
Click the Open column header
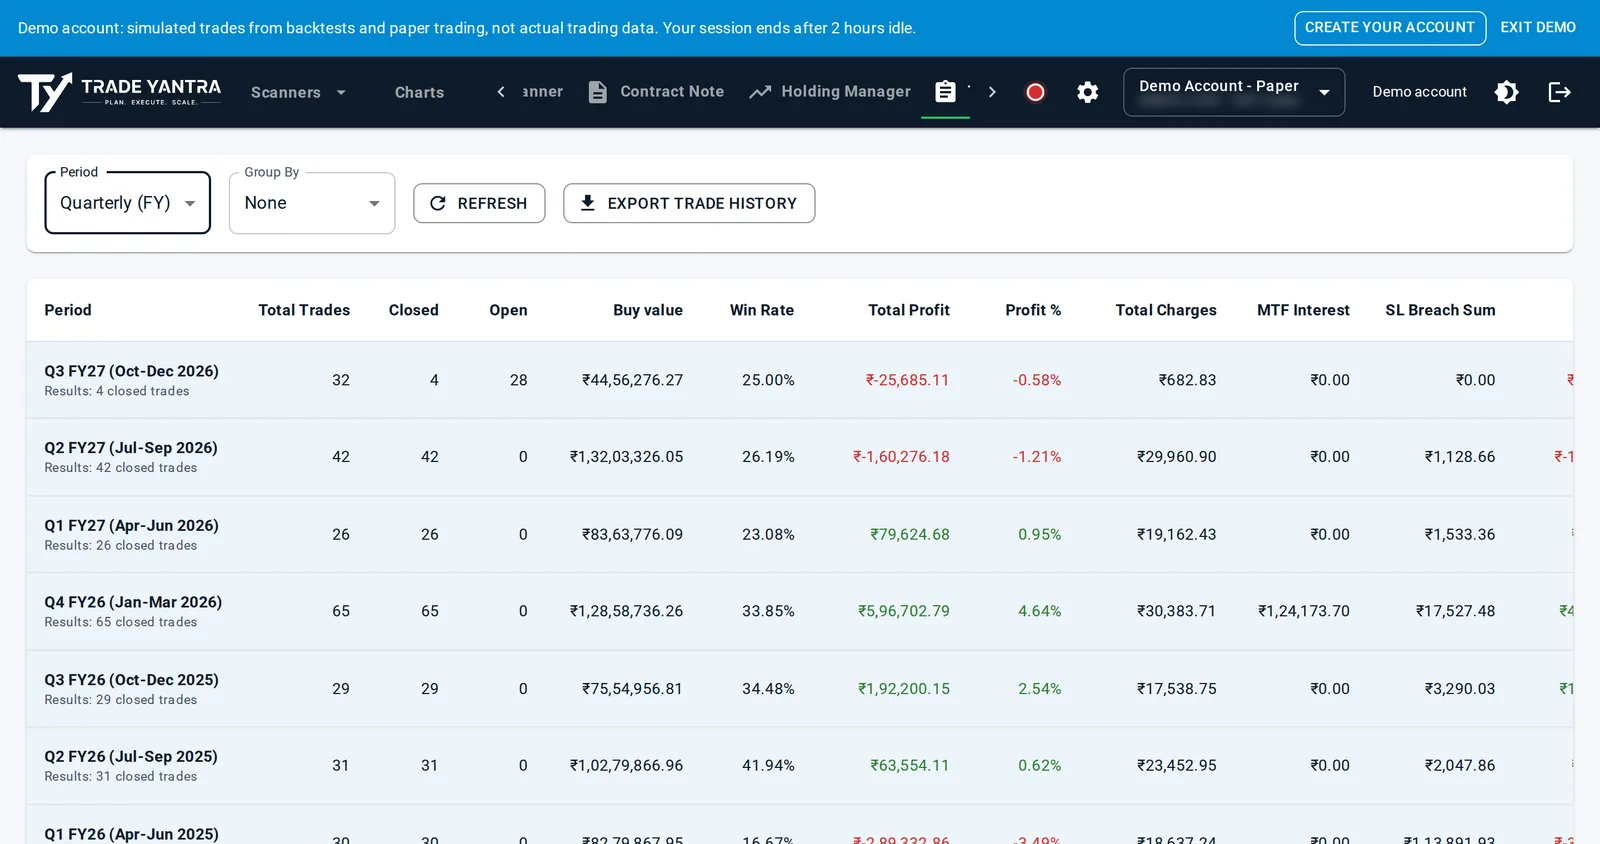(x=508, y=310)
